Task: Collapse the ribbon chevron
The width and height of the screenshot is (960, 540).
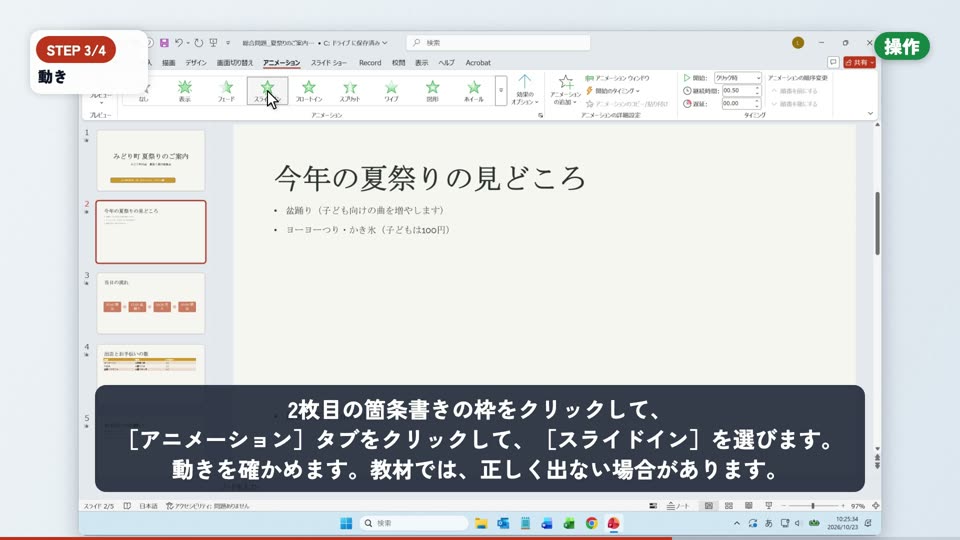Action: pyautogui.click(x=870, y=114)
